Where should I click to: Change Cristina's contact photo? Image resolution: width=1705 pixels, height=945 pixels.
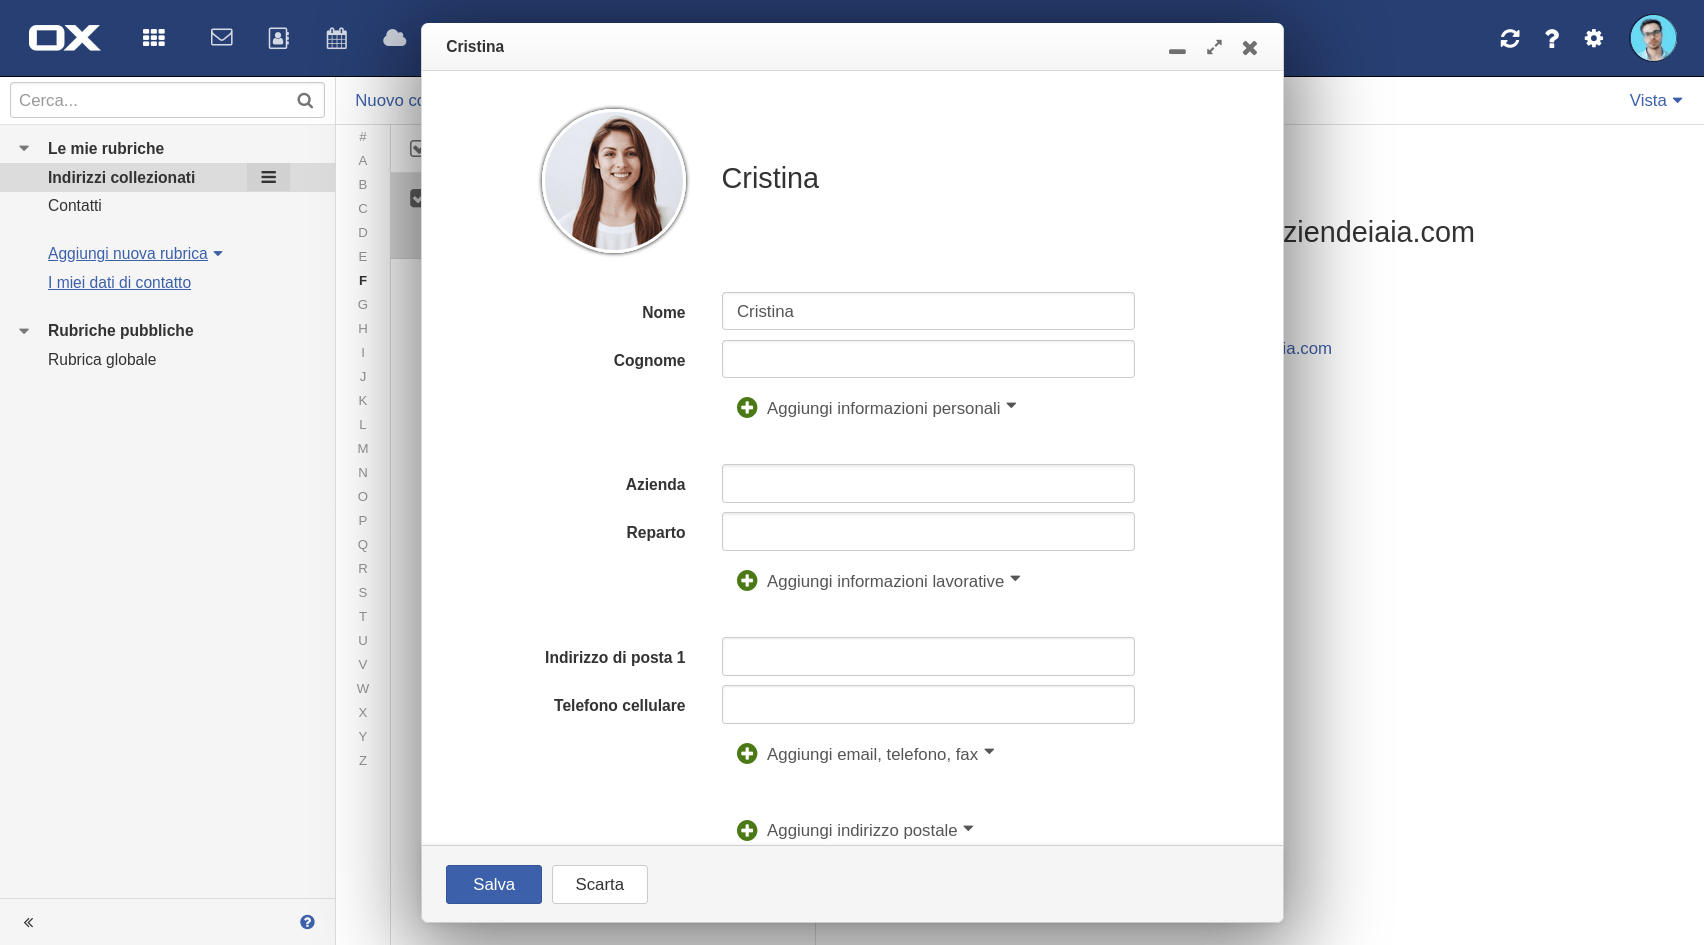[x=614, y=181]
